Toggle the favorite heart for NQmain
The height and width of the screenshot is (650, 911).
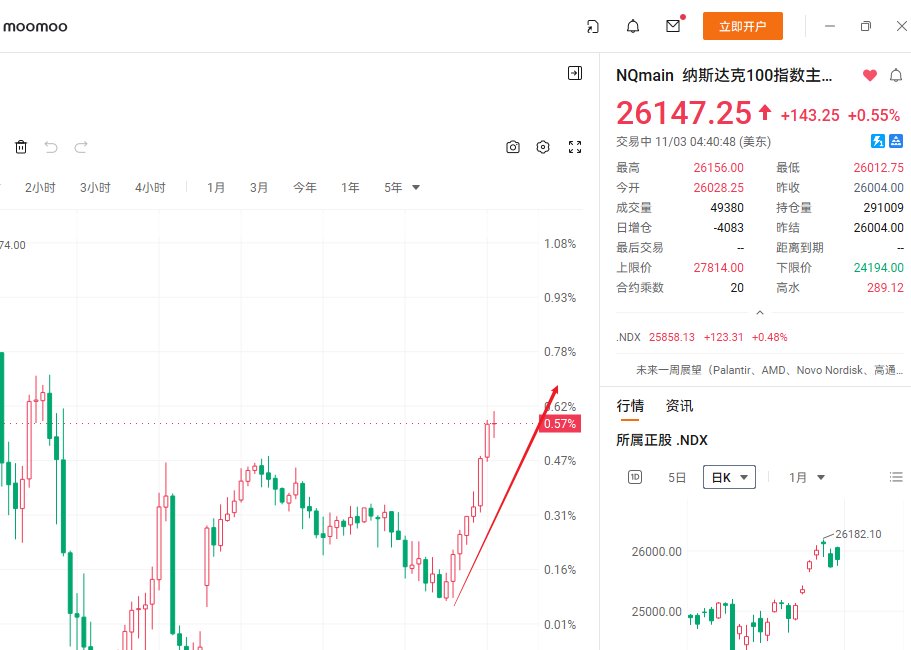870,75
